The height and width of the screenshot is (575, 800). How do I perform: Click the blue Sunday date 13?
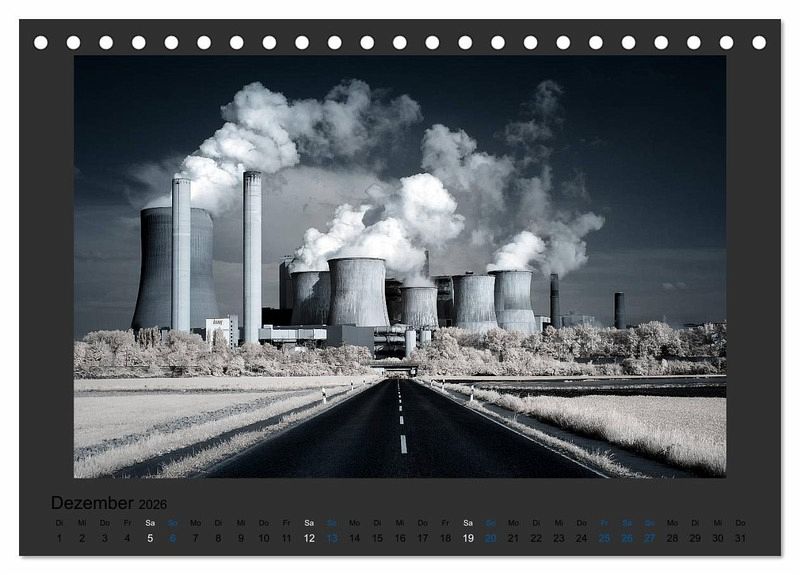[x=332, y=538]
